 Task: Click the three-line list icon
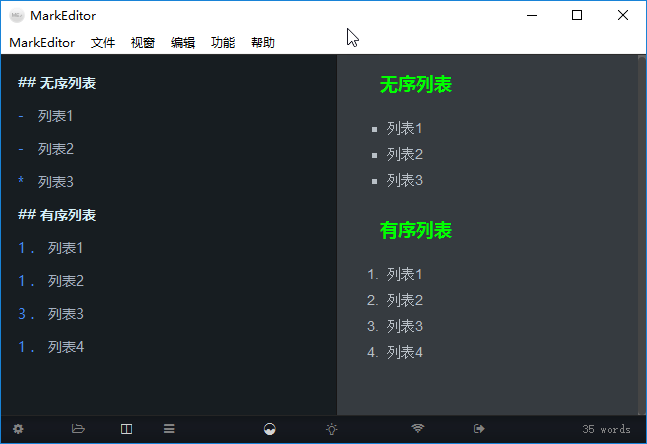coord(169,429)
